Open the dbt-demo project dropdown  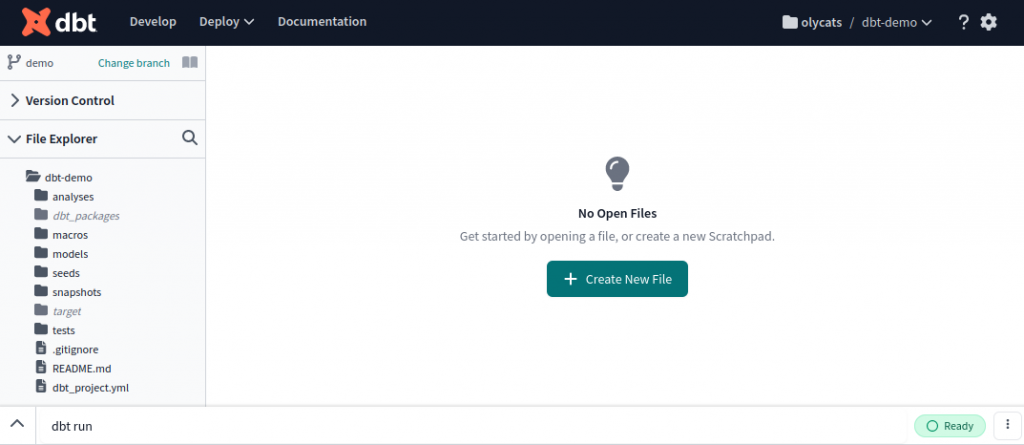[x=897, y=22]
